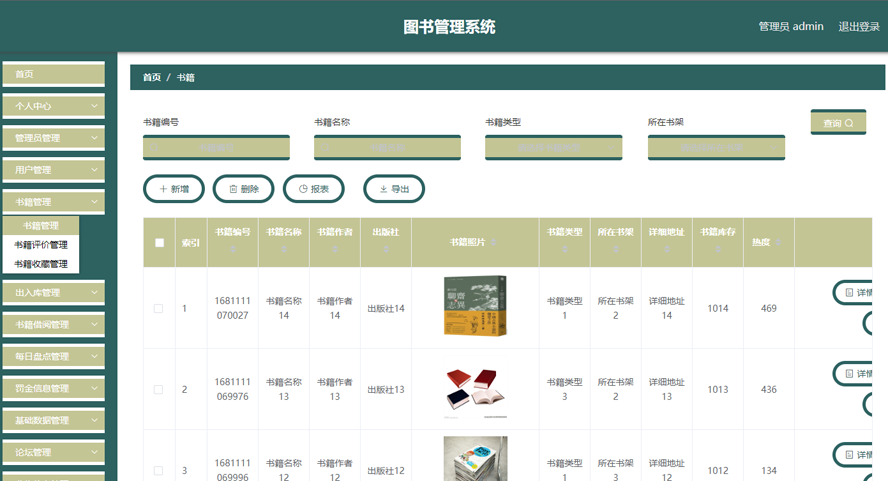Expand the 每日盘点管理 sidebar chevron
Image resolution: width=888 pixels, height=481 pixels.
[94, 356]
